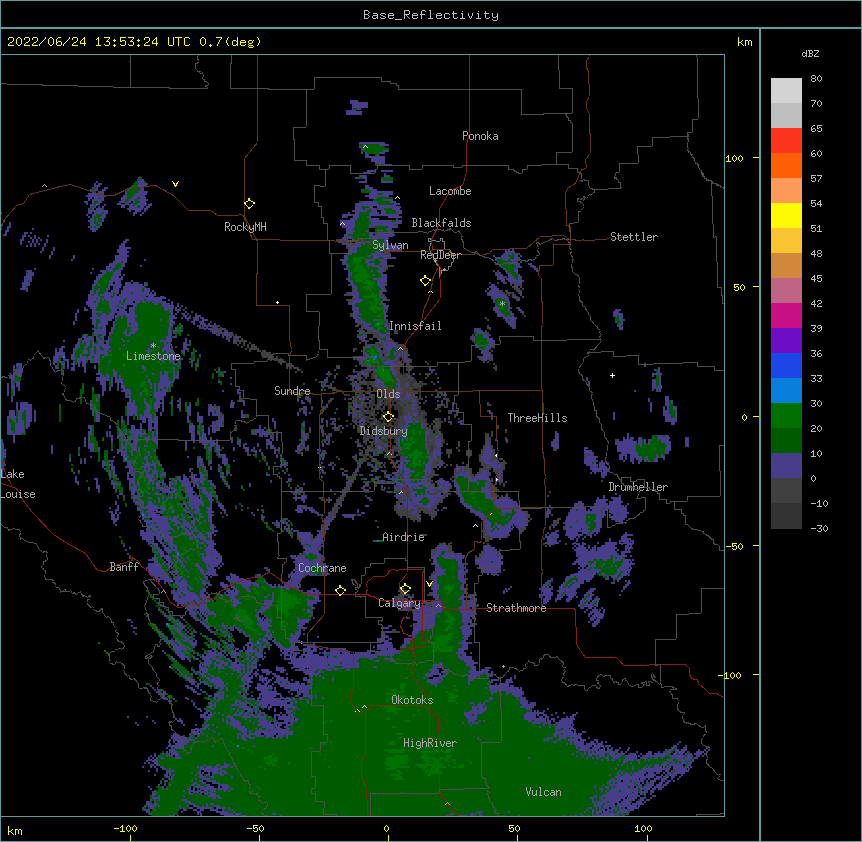The width and height of the screenshot is (862, 842).
Task: Click the yellow diamond marker beside RockyMH
Action: [250, 204]
